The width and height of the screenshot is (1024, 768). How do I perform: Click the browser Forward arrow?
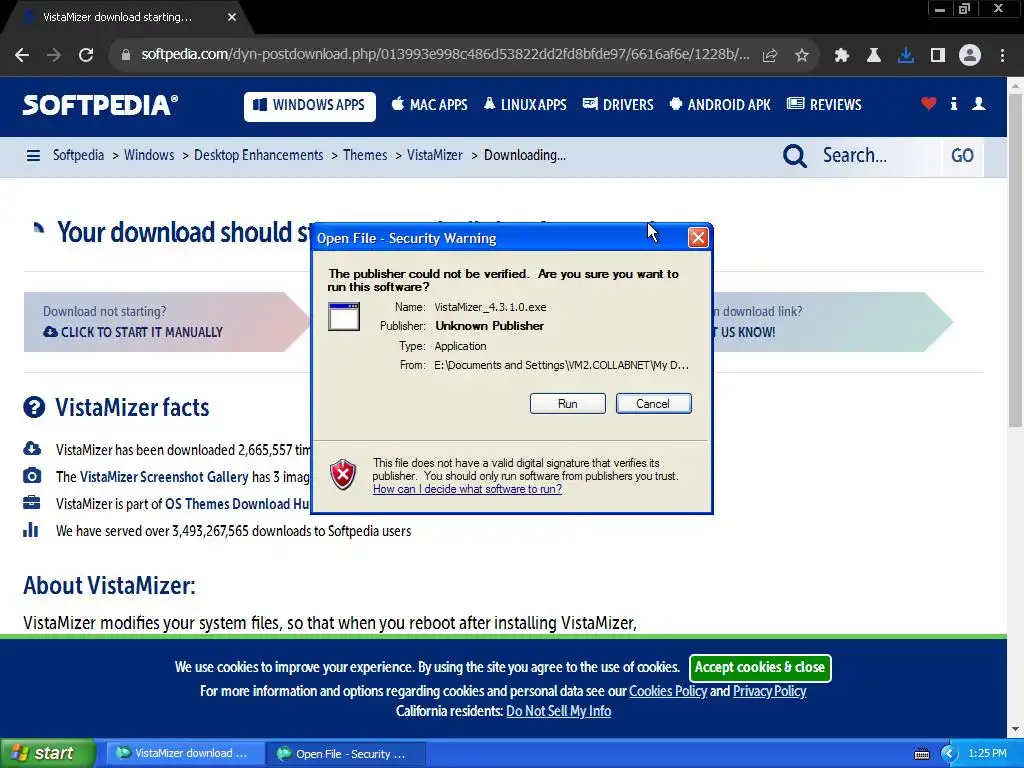point(54,55)
